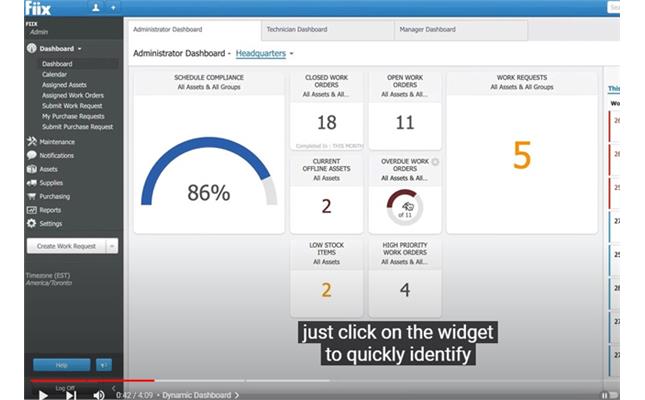Open the Settings gear icon

(x=32, y=223)
